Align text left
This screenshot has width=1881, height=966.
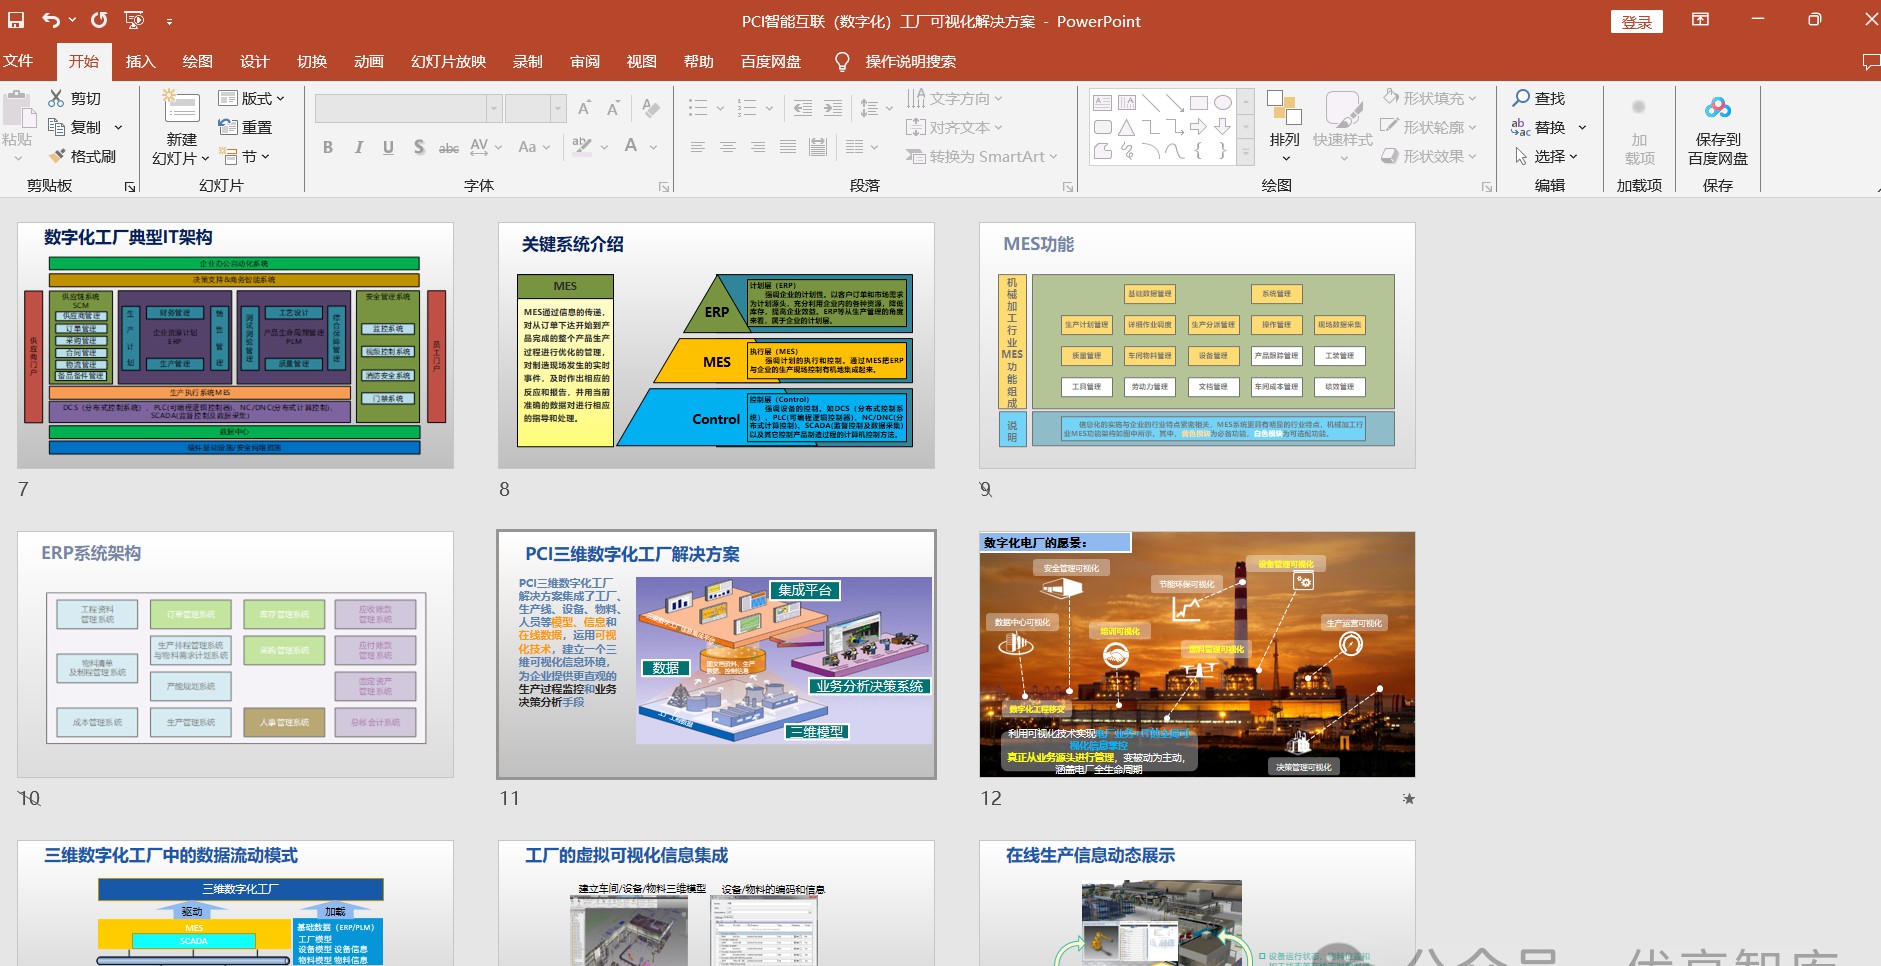(698, 147)
